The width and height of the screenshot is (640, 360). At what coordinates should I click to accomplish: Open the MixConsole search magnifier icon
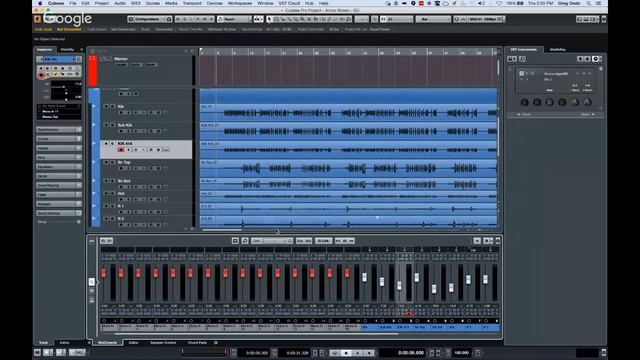(x=245, y=241)
